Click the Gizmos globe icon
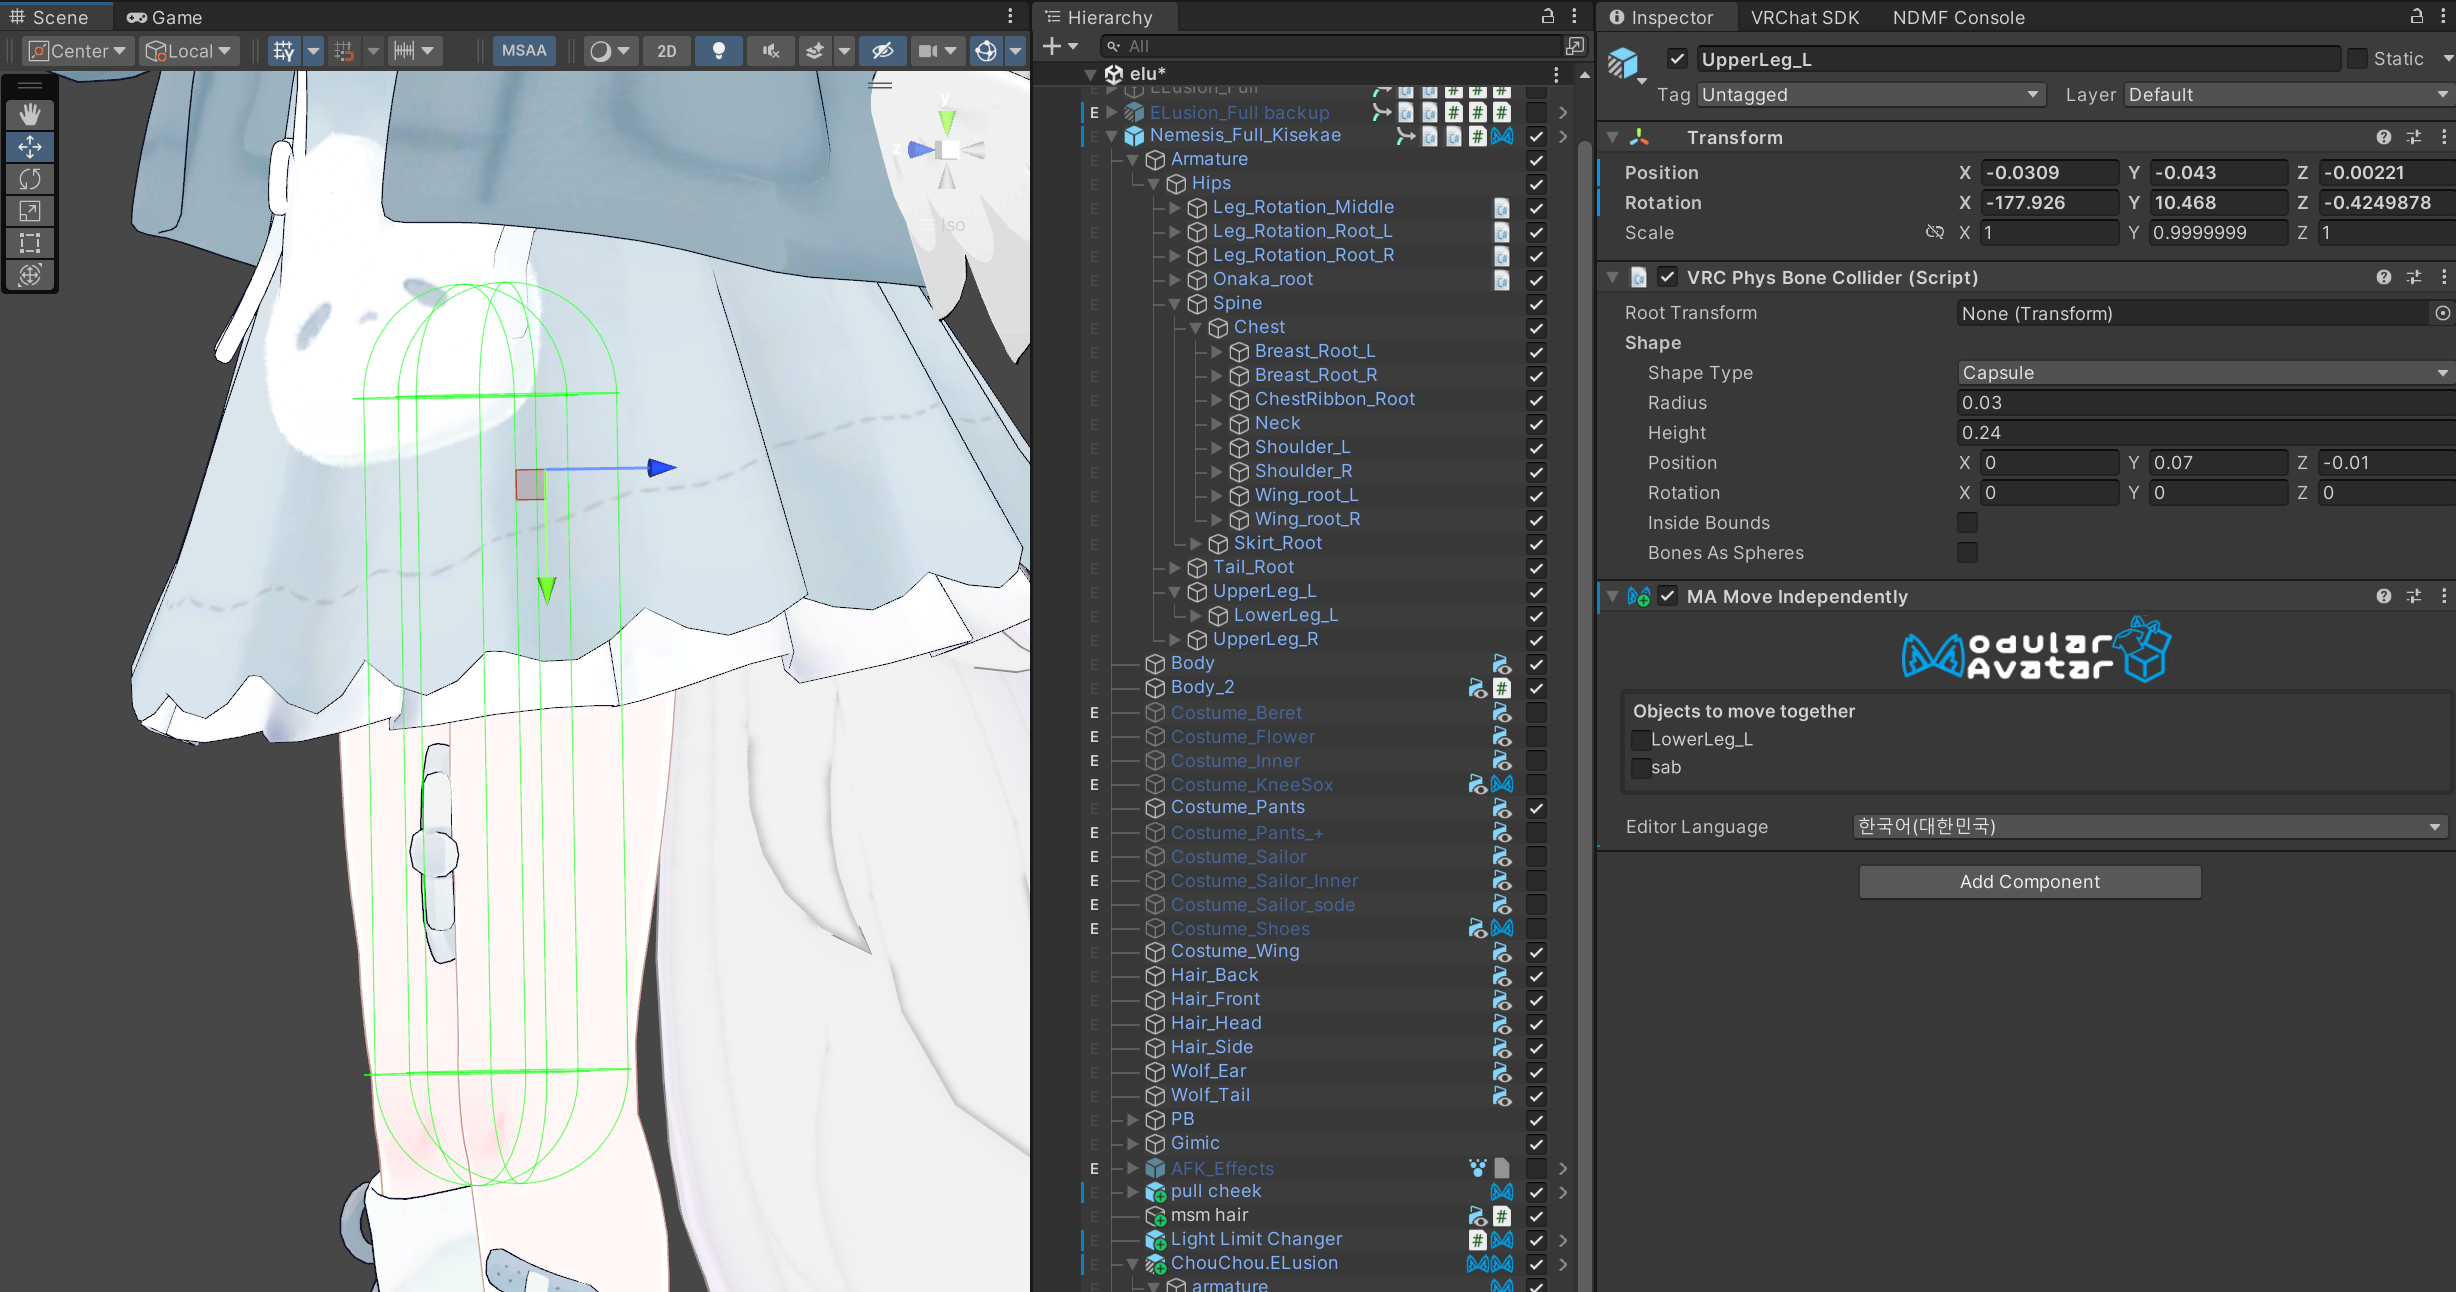 click(986, 51)
